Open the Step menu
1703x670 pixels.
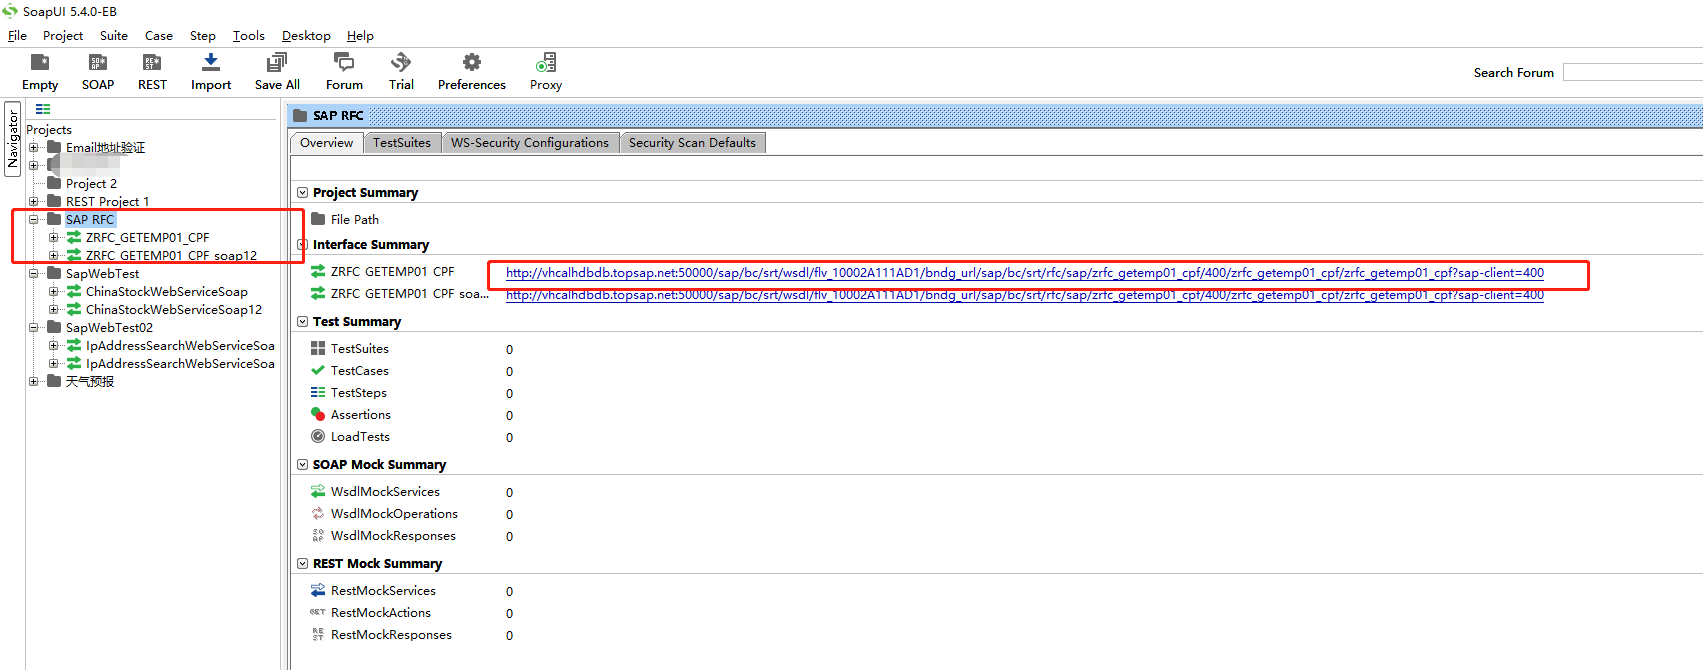click(x=203, y=35)
